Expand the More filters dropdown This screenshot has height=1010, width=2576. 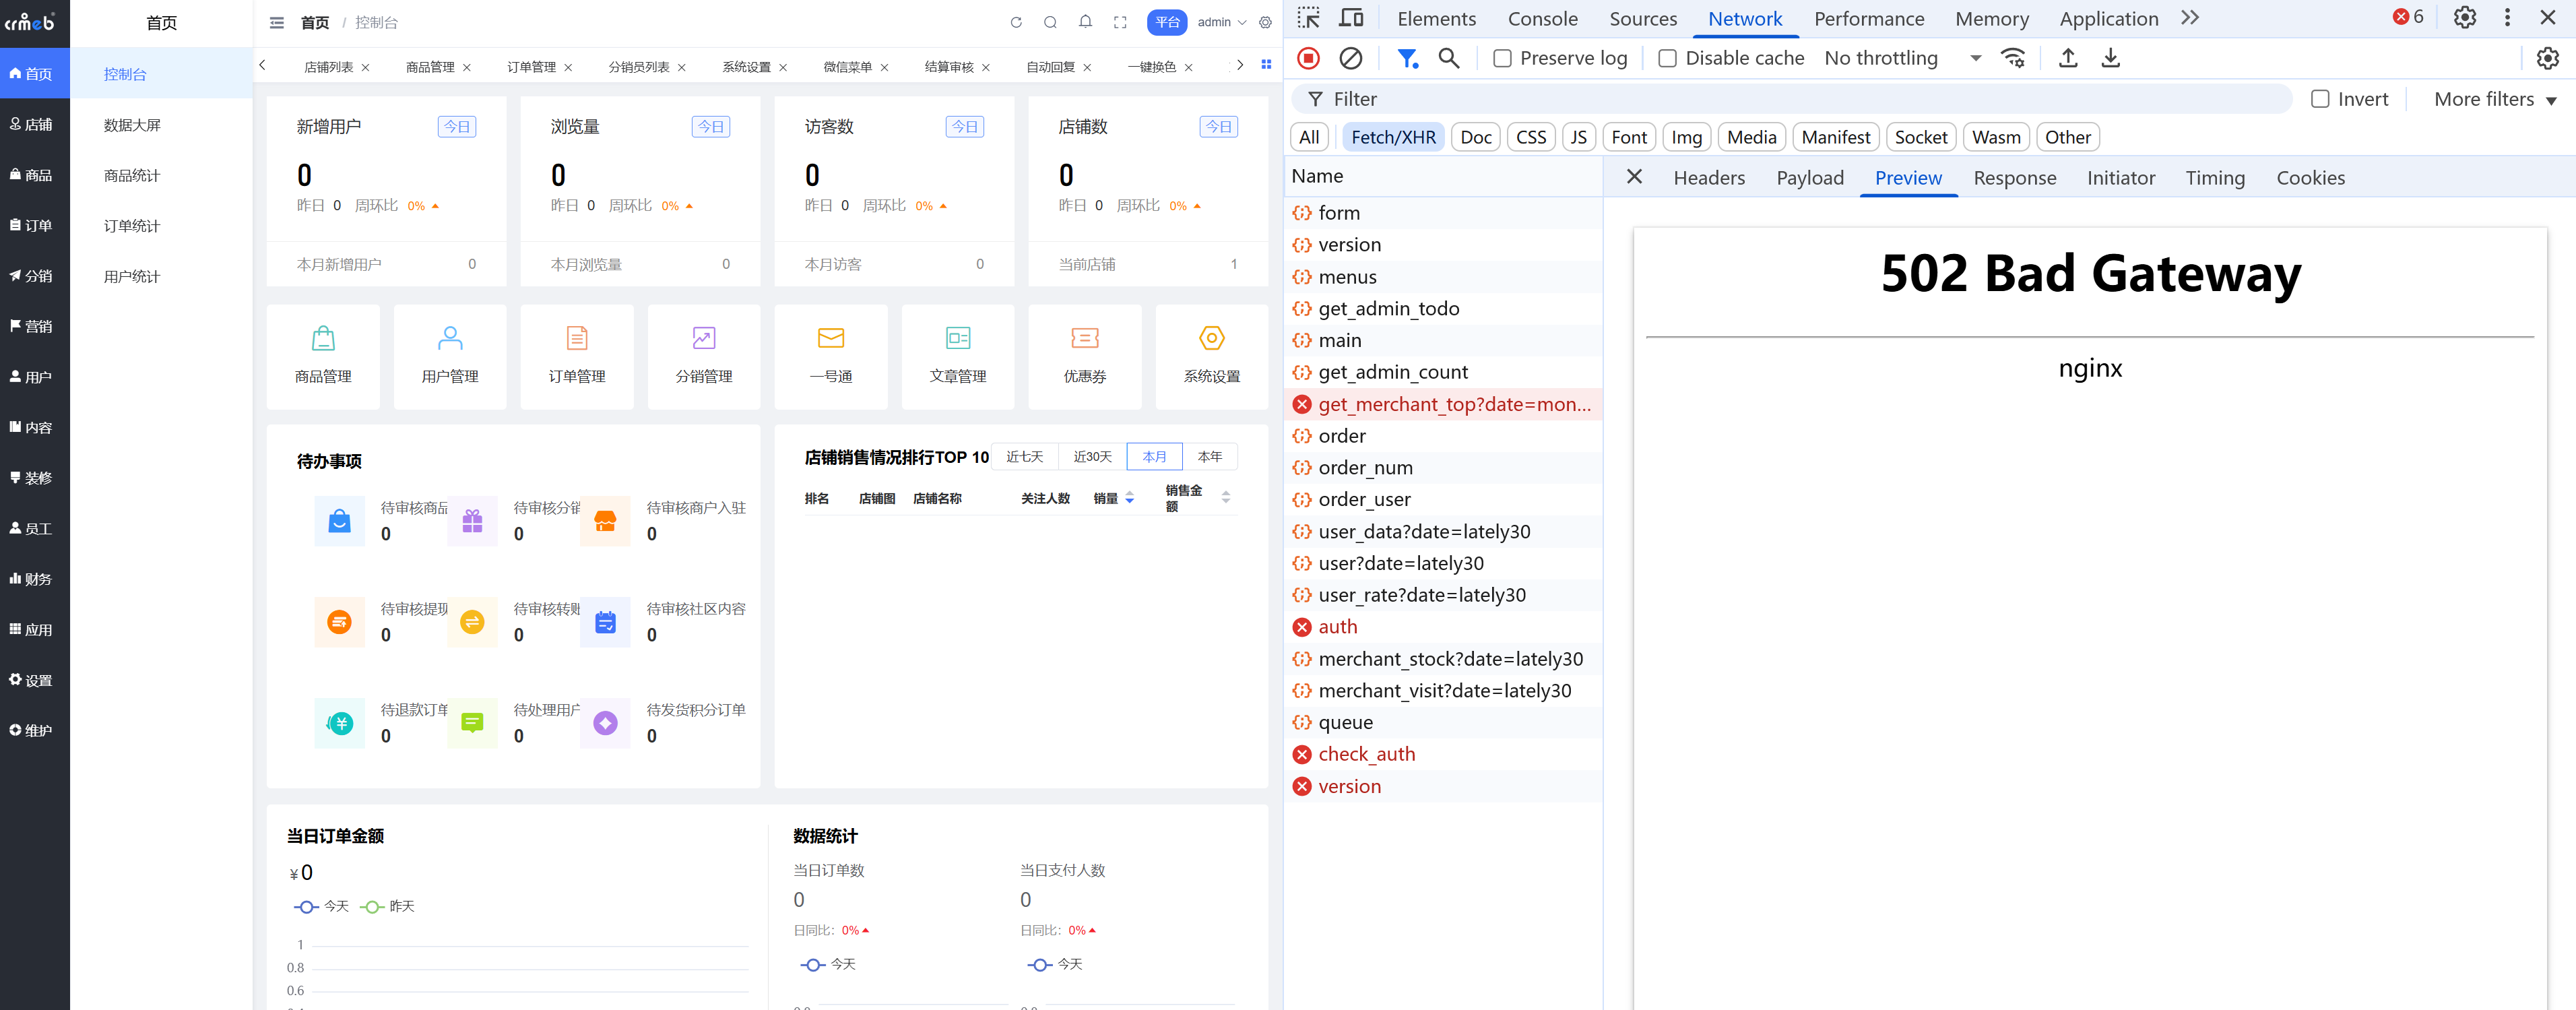click(2495, 99)
